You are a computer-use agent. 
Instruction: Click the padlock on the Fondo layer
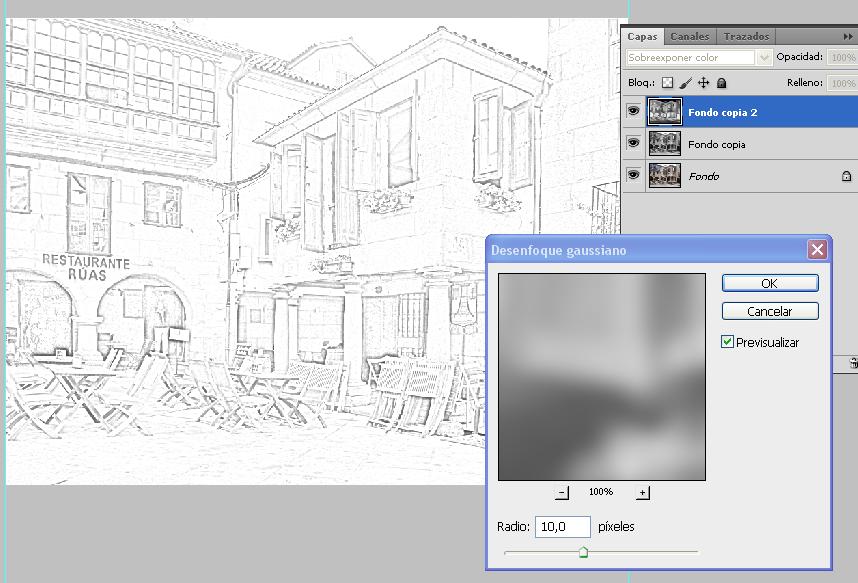[846, 177]
